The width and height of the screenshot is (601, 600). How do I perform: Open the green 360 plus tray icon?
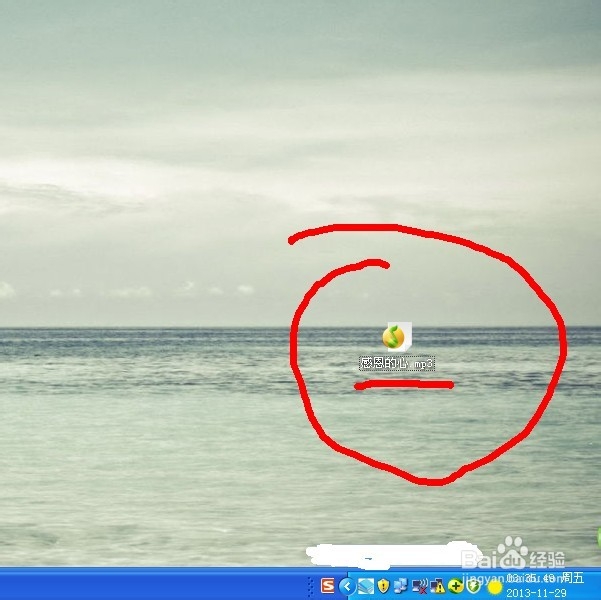[455, 586]
